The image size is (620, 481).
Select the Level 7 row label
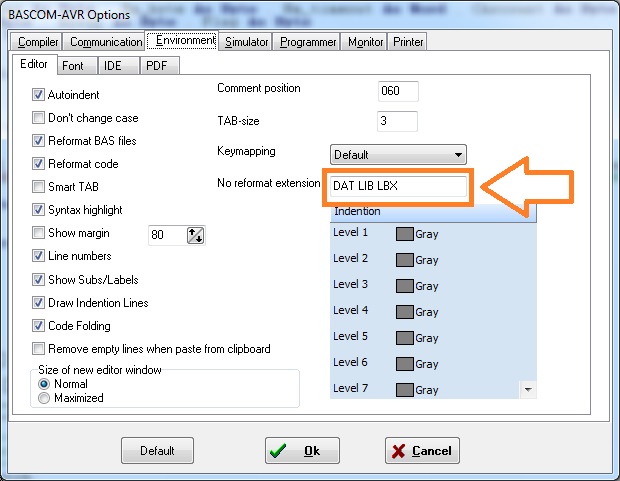pos(350,388)
